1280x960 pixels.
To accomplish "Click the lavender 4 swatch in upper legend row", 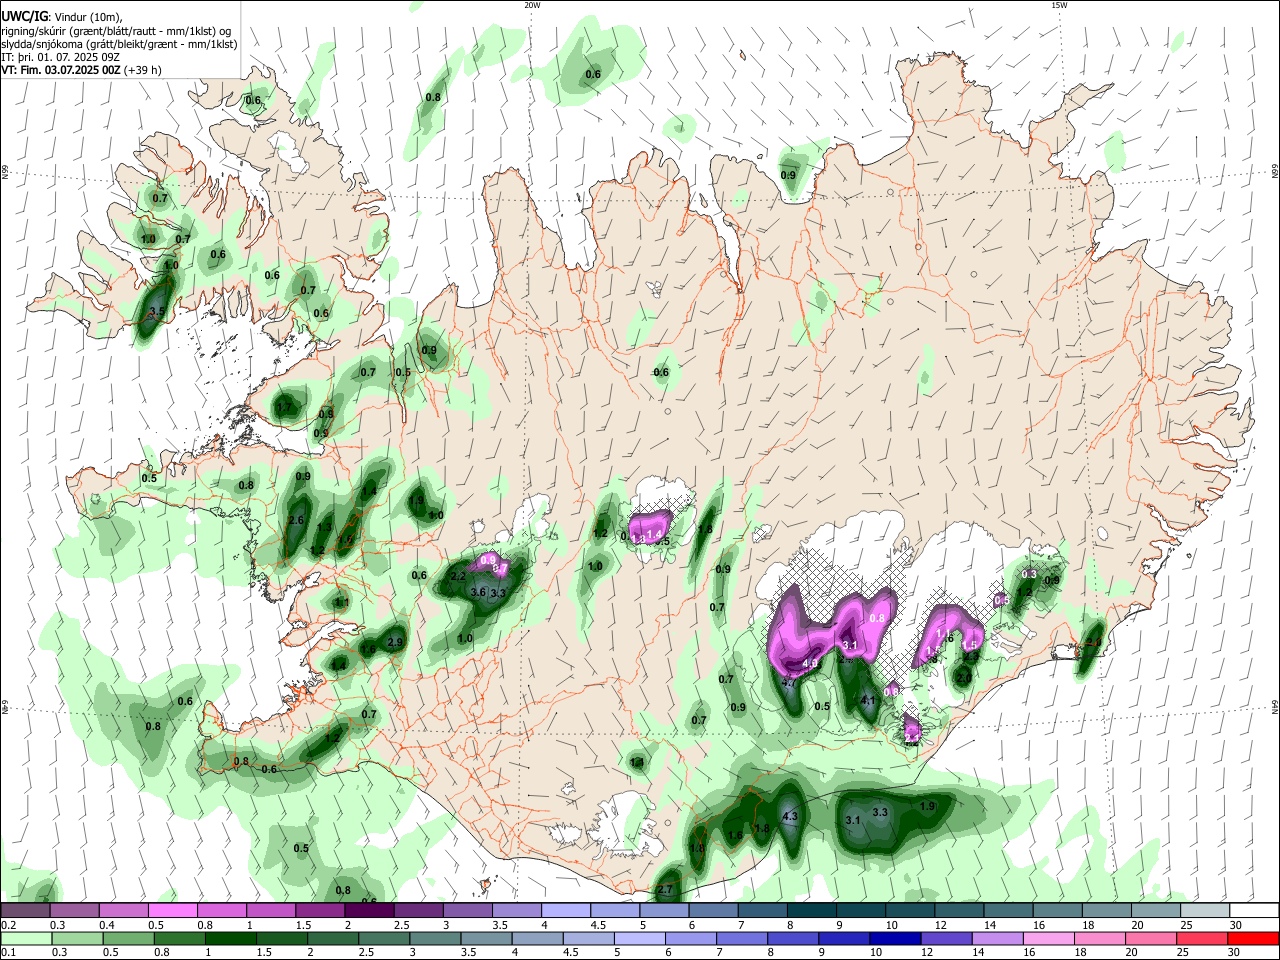I will (x=566, y=910).
